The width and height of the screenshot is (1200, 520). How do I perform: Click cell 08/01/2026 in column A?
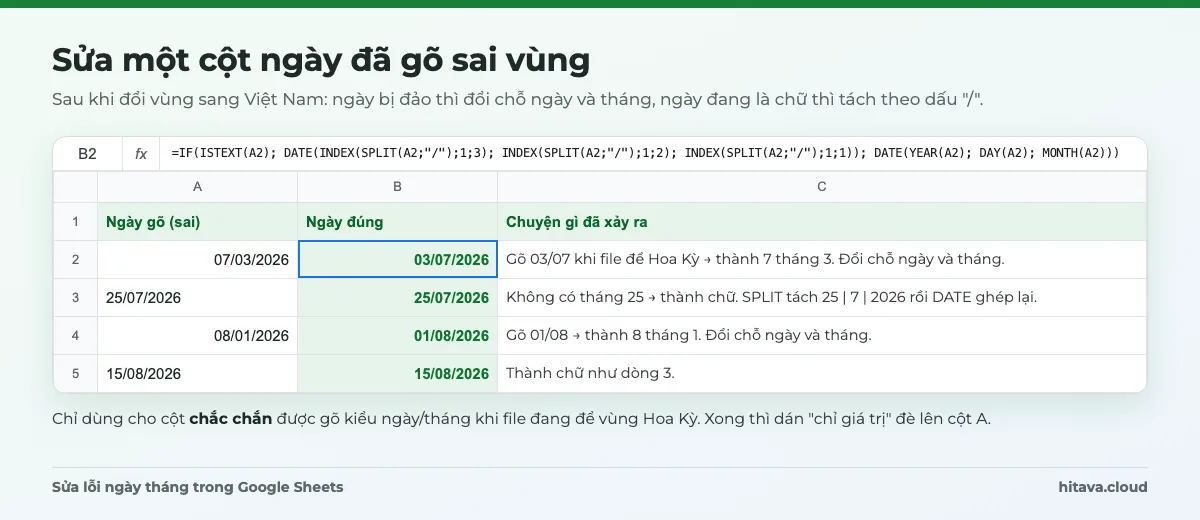tap(197, 336)
